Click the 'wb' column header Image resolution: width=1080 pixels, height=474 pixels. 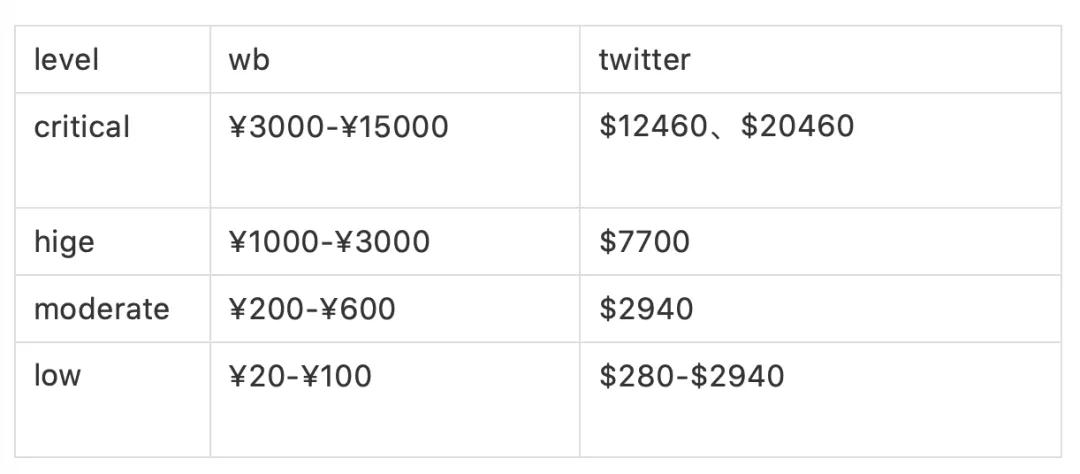pos(249,60)
